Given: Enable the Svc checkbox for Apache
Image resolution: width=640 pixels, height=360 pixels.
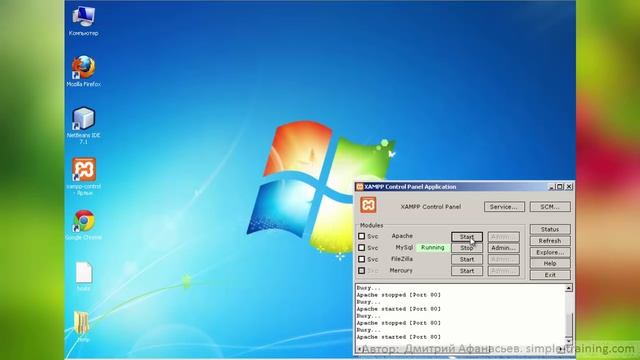Looking at the screenshot, I should 361,236.
